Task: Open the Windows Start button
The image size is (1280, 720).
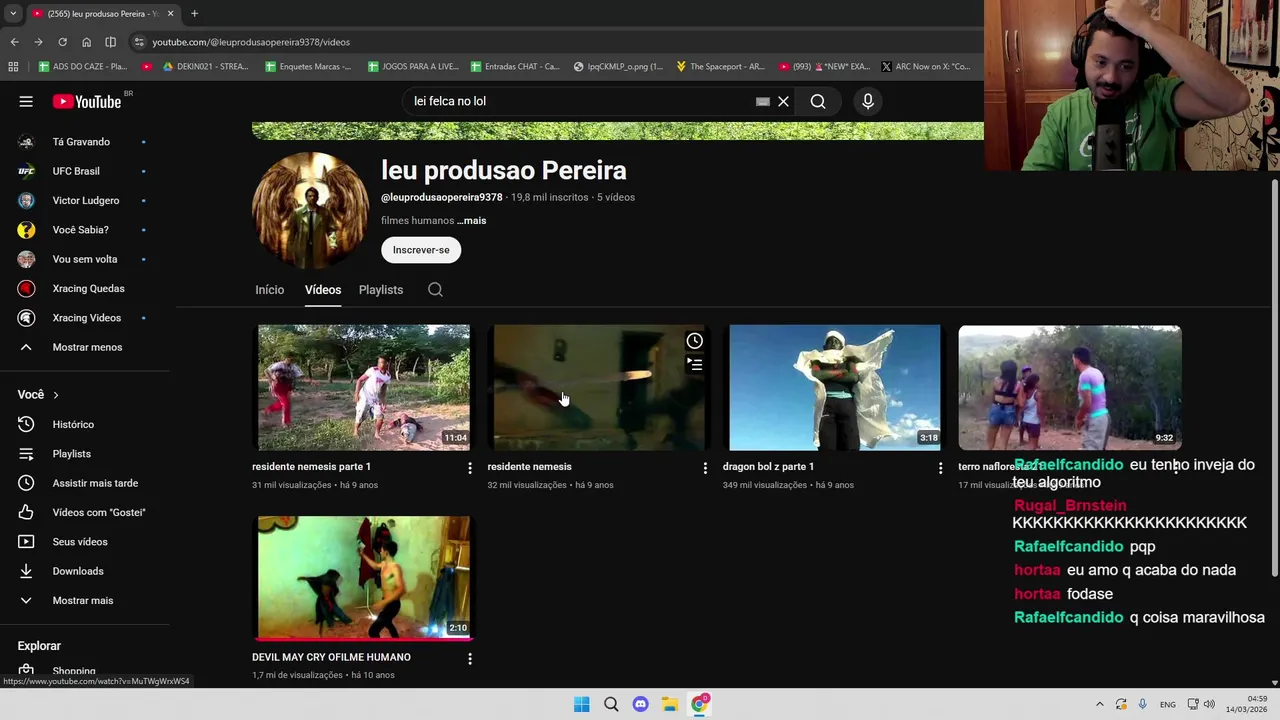Action: 581,704
